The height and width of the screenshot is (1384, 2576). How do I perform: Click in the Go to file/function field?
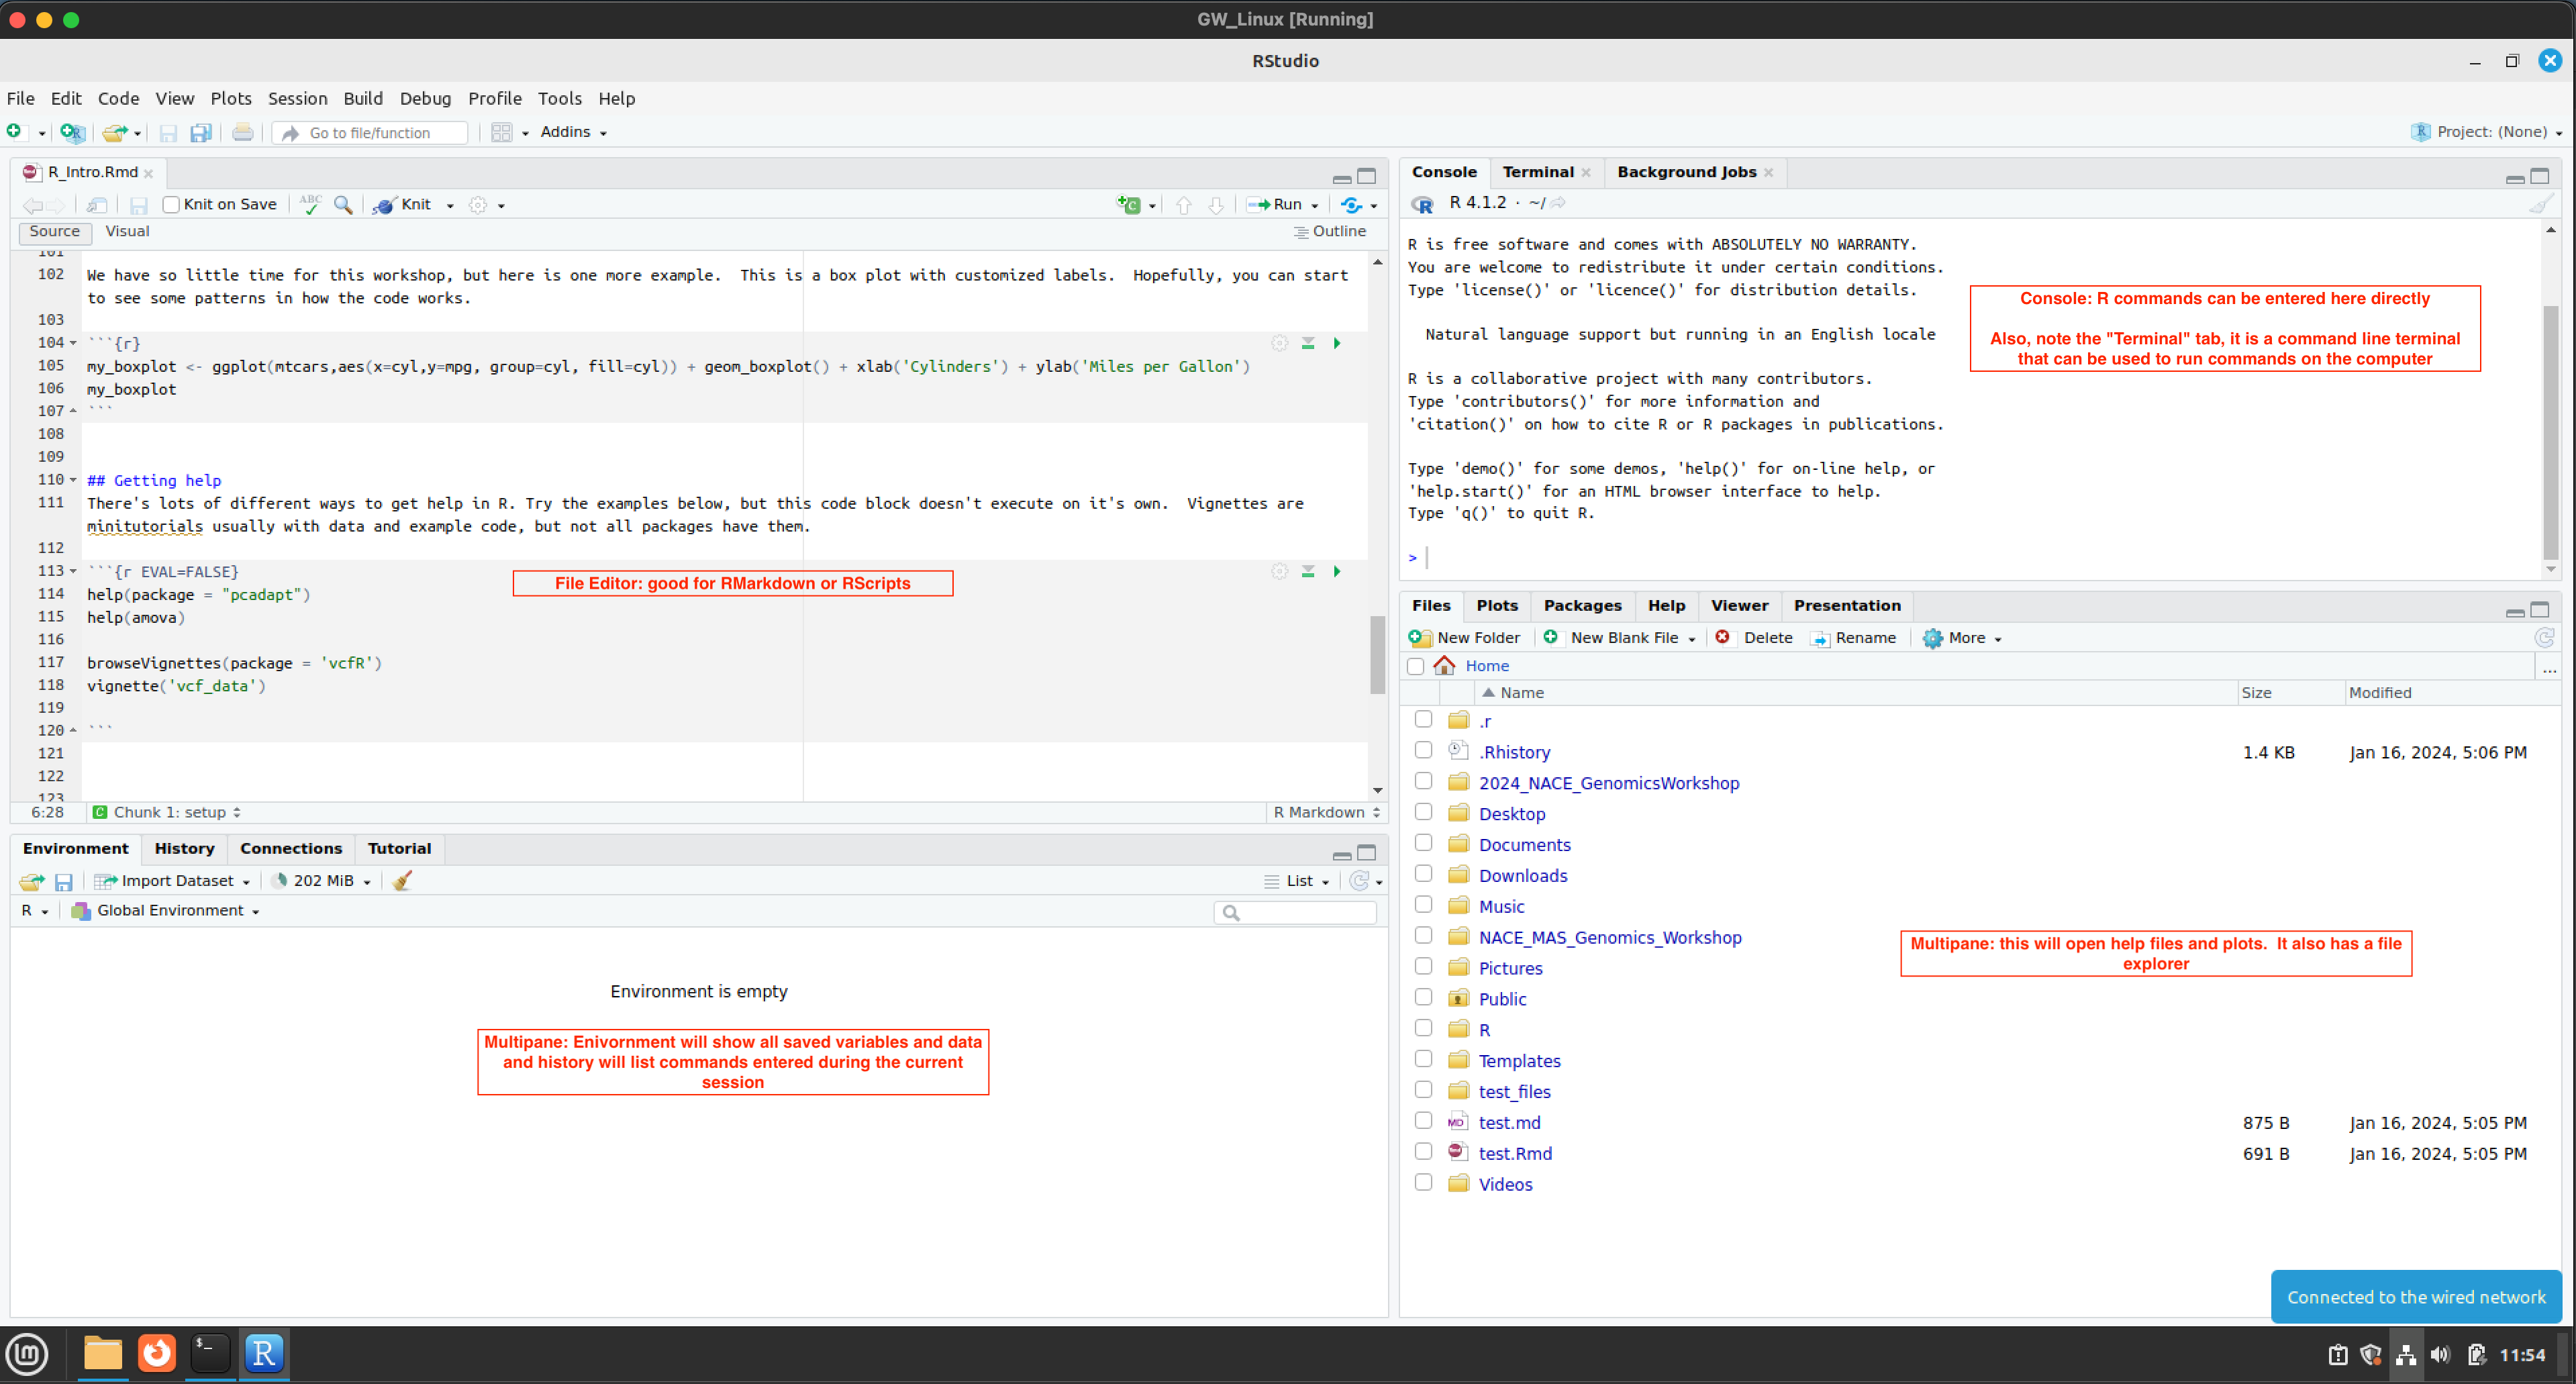click(x=371, y=132)
